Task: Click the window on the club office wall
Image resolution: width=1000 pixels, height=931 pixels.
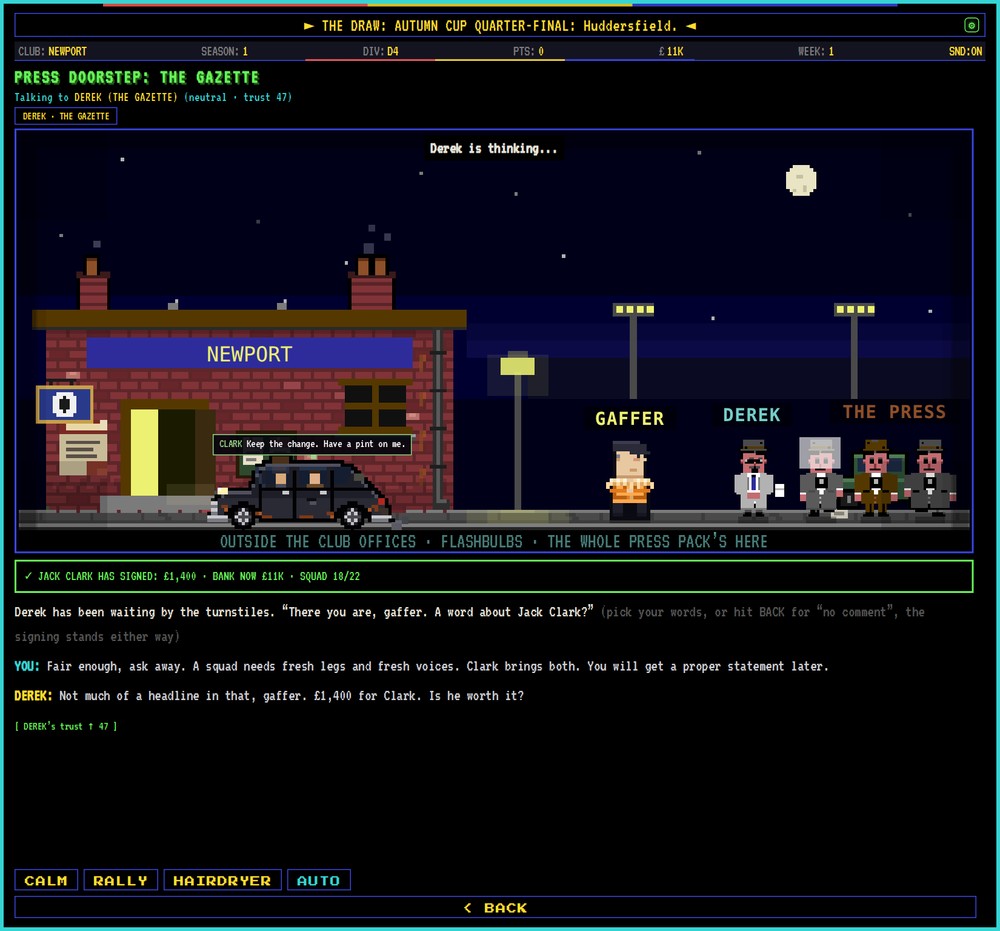Action: click(375, 404)
